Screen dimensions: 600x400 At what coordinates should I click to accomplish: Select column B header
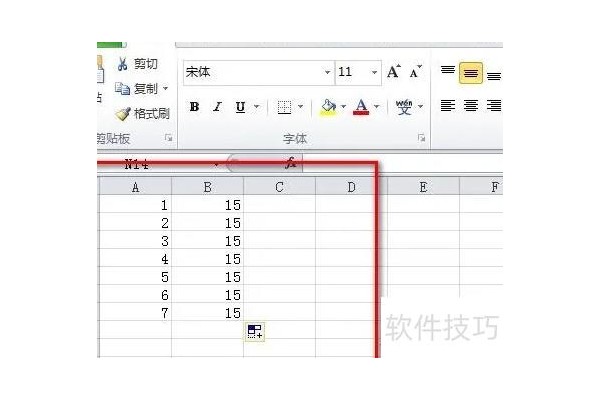(x=207, y=187)
